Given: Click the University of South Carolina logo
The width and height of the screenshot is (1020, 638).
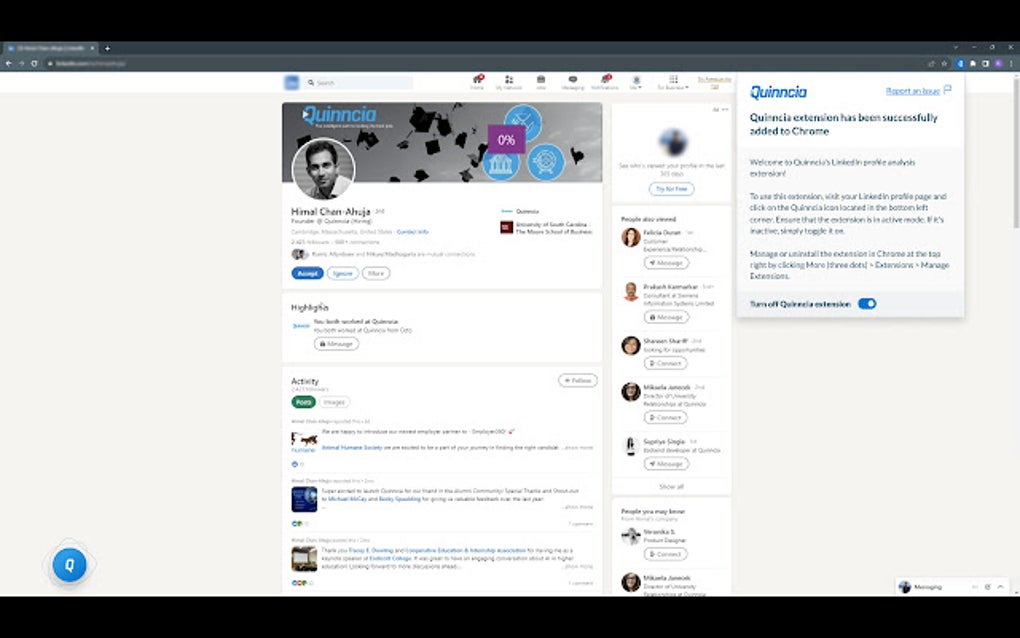Looking at the screenshot, I should 505,227.
